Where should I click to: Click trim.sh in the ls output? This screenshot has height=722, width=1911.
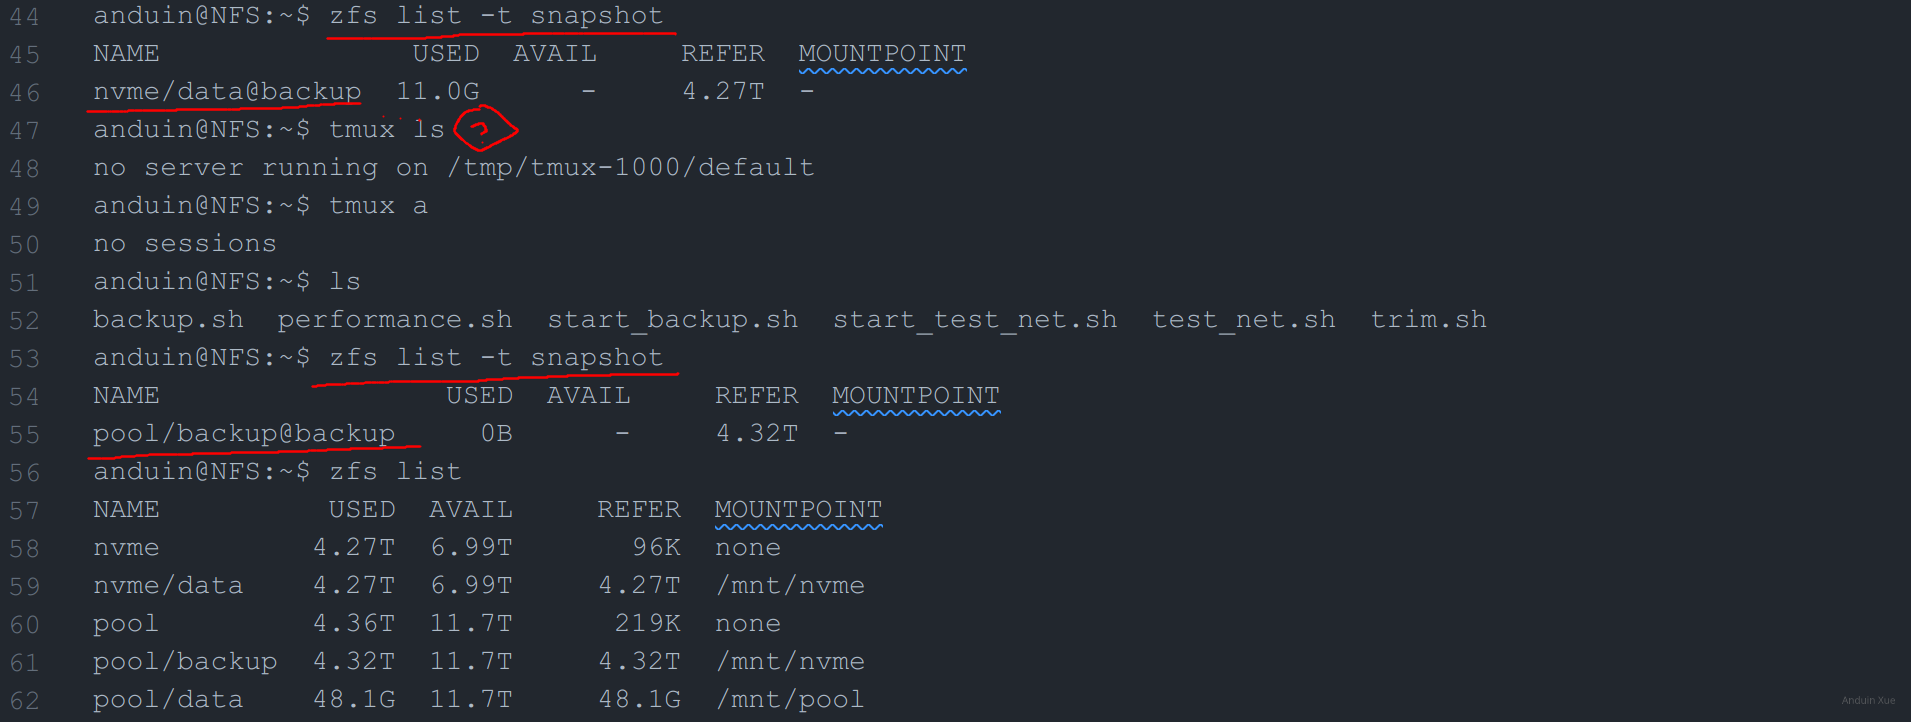coord(1427,319)
